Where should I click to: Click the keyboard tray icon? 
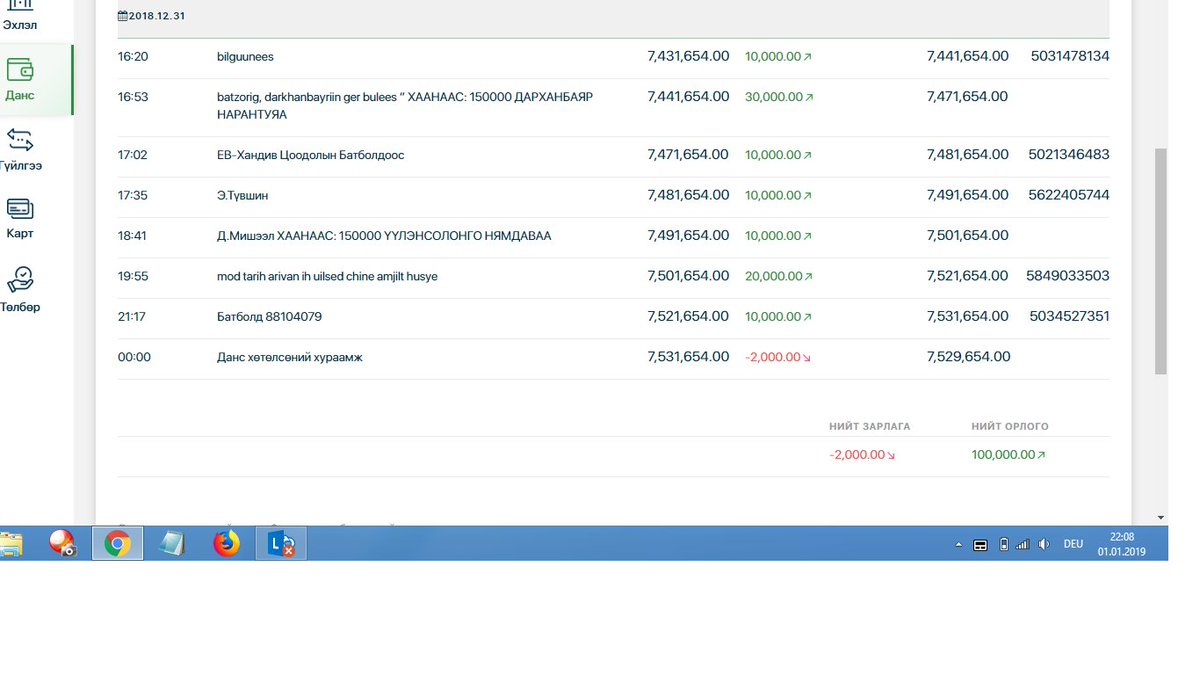tap(981, 545)
